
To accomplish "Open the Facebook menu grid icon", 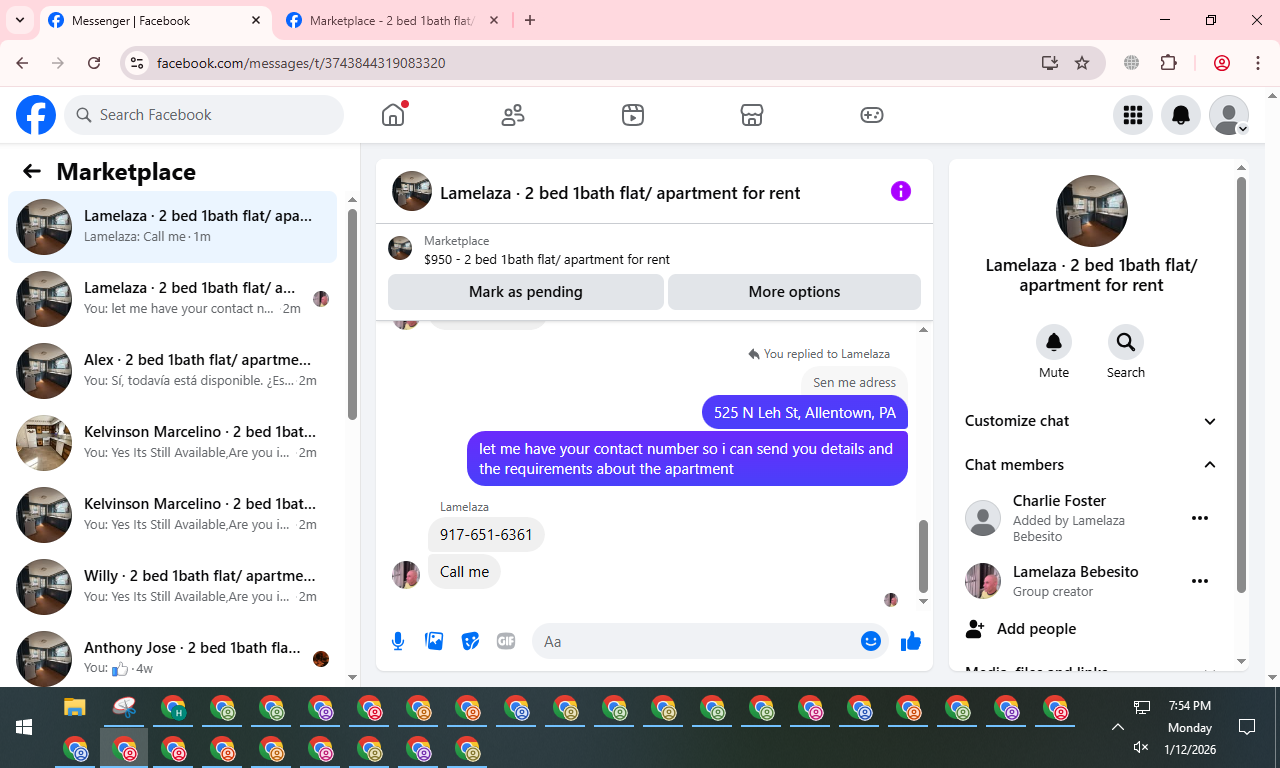I will coord(1133,115).
